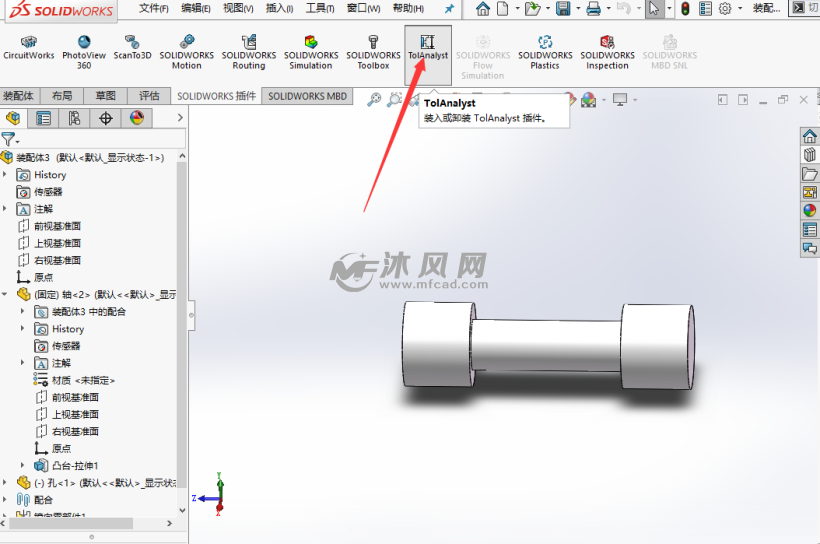Toggle PhotoView 360 add-in

[84, 52]
